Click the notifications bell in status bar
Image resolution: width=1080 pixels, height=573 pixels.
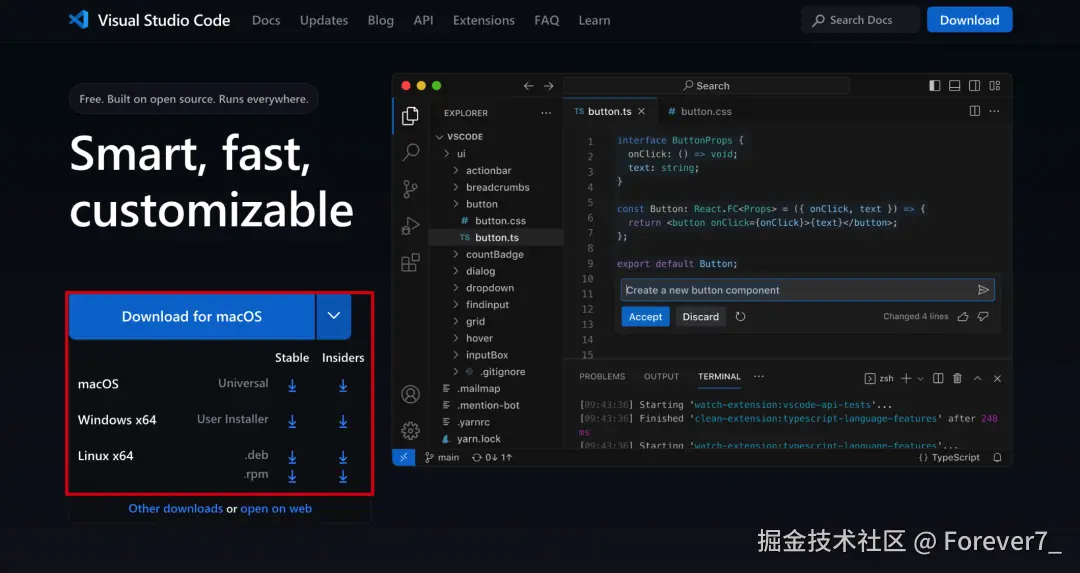point(997,457)
